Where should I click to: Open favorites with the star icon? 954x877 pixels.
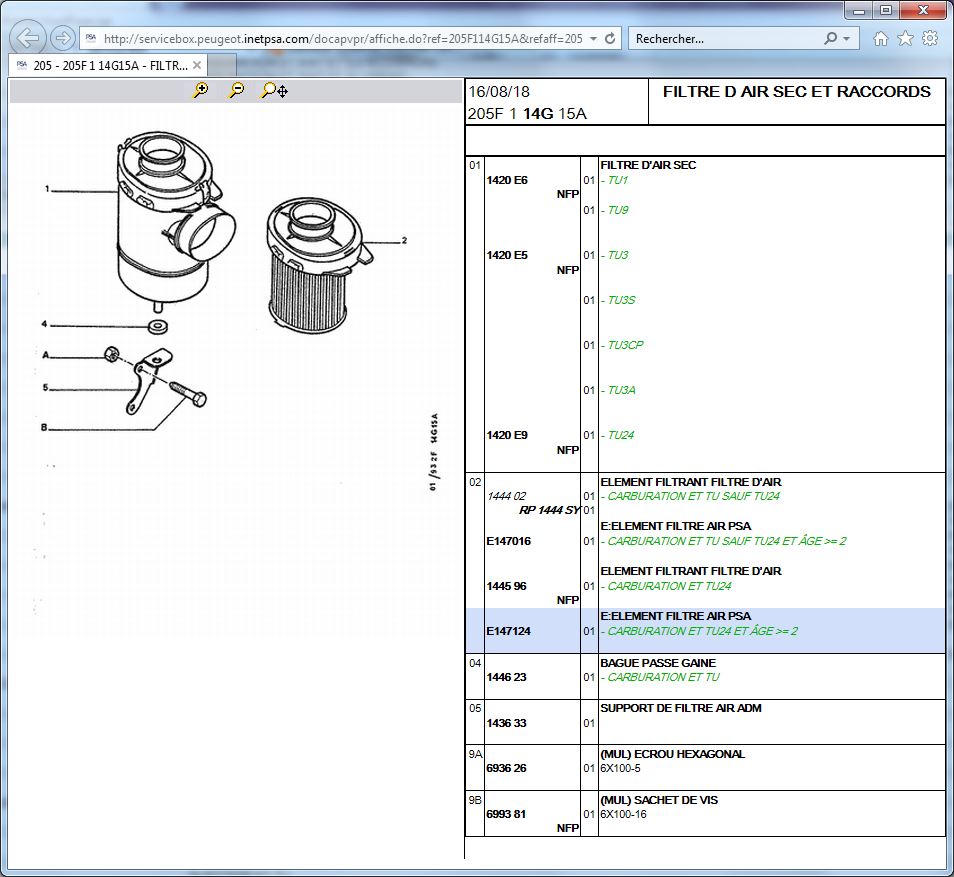(905, 39)
